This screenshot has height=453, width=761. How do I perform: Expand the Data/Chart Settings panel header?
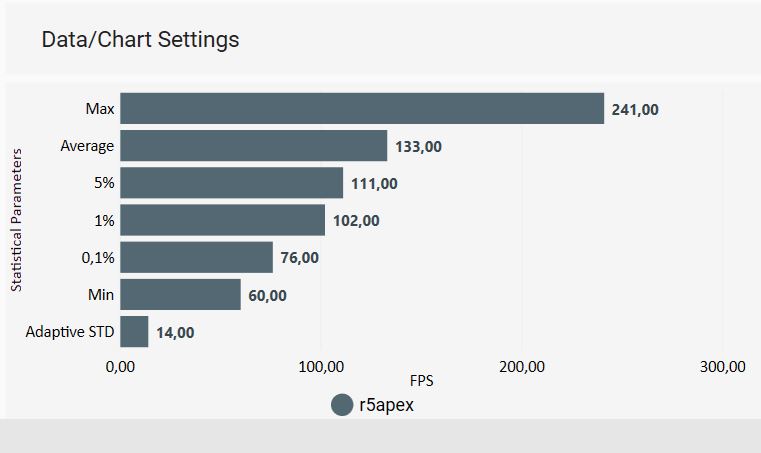(x=140, y=40)
